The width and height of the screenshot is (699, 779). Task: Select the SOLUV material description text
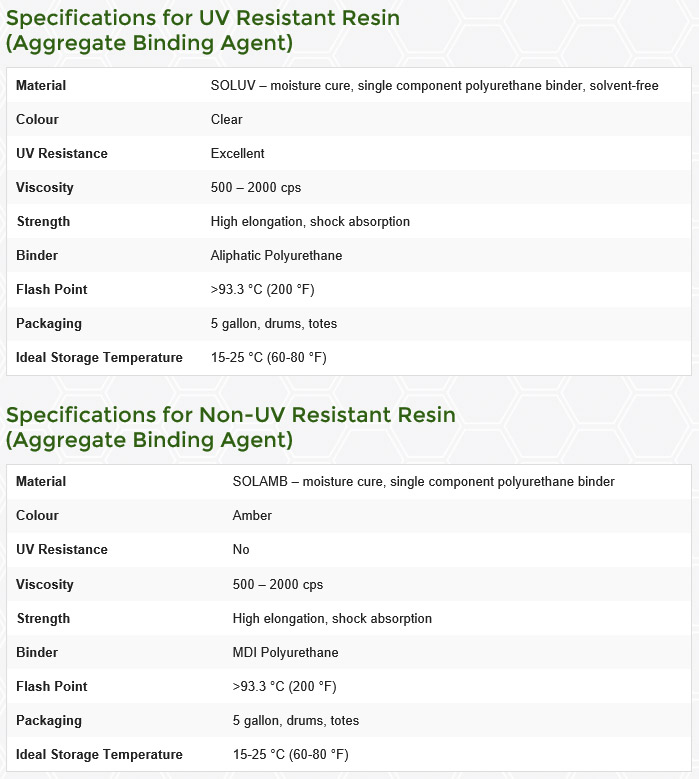coord(434,85)
